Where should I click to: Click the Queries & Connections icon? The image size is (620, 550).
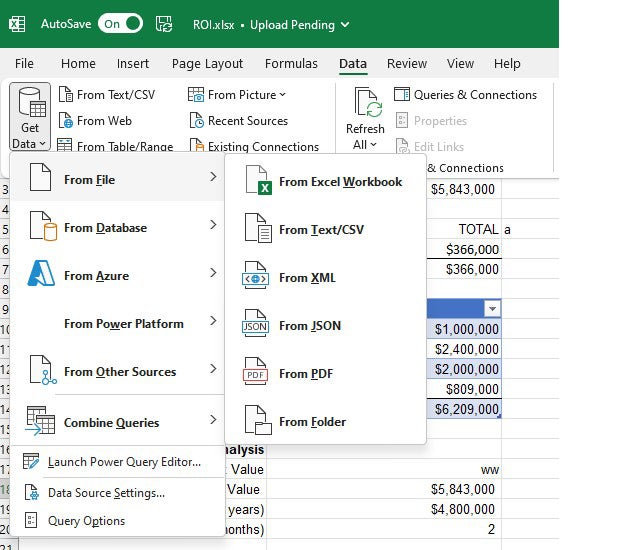point(402,95)
